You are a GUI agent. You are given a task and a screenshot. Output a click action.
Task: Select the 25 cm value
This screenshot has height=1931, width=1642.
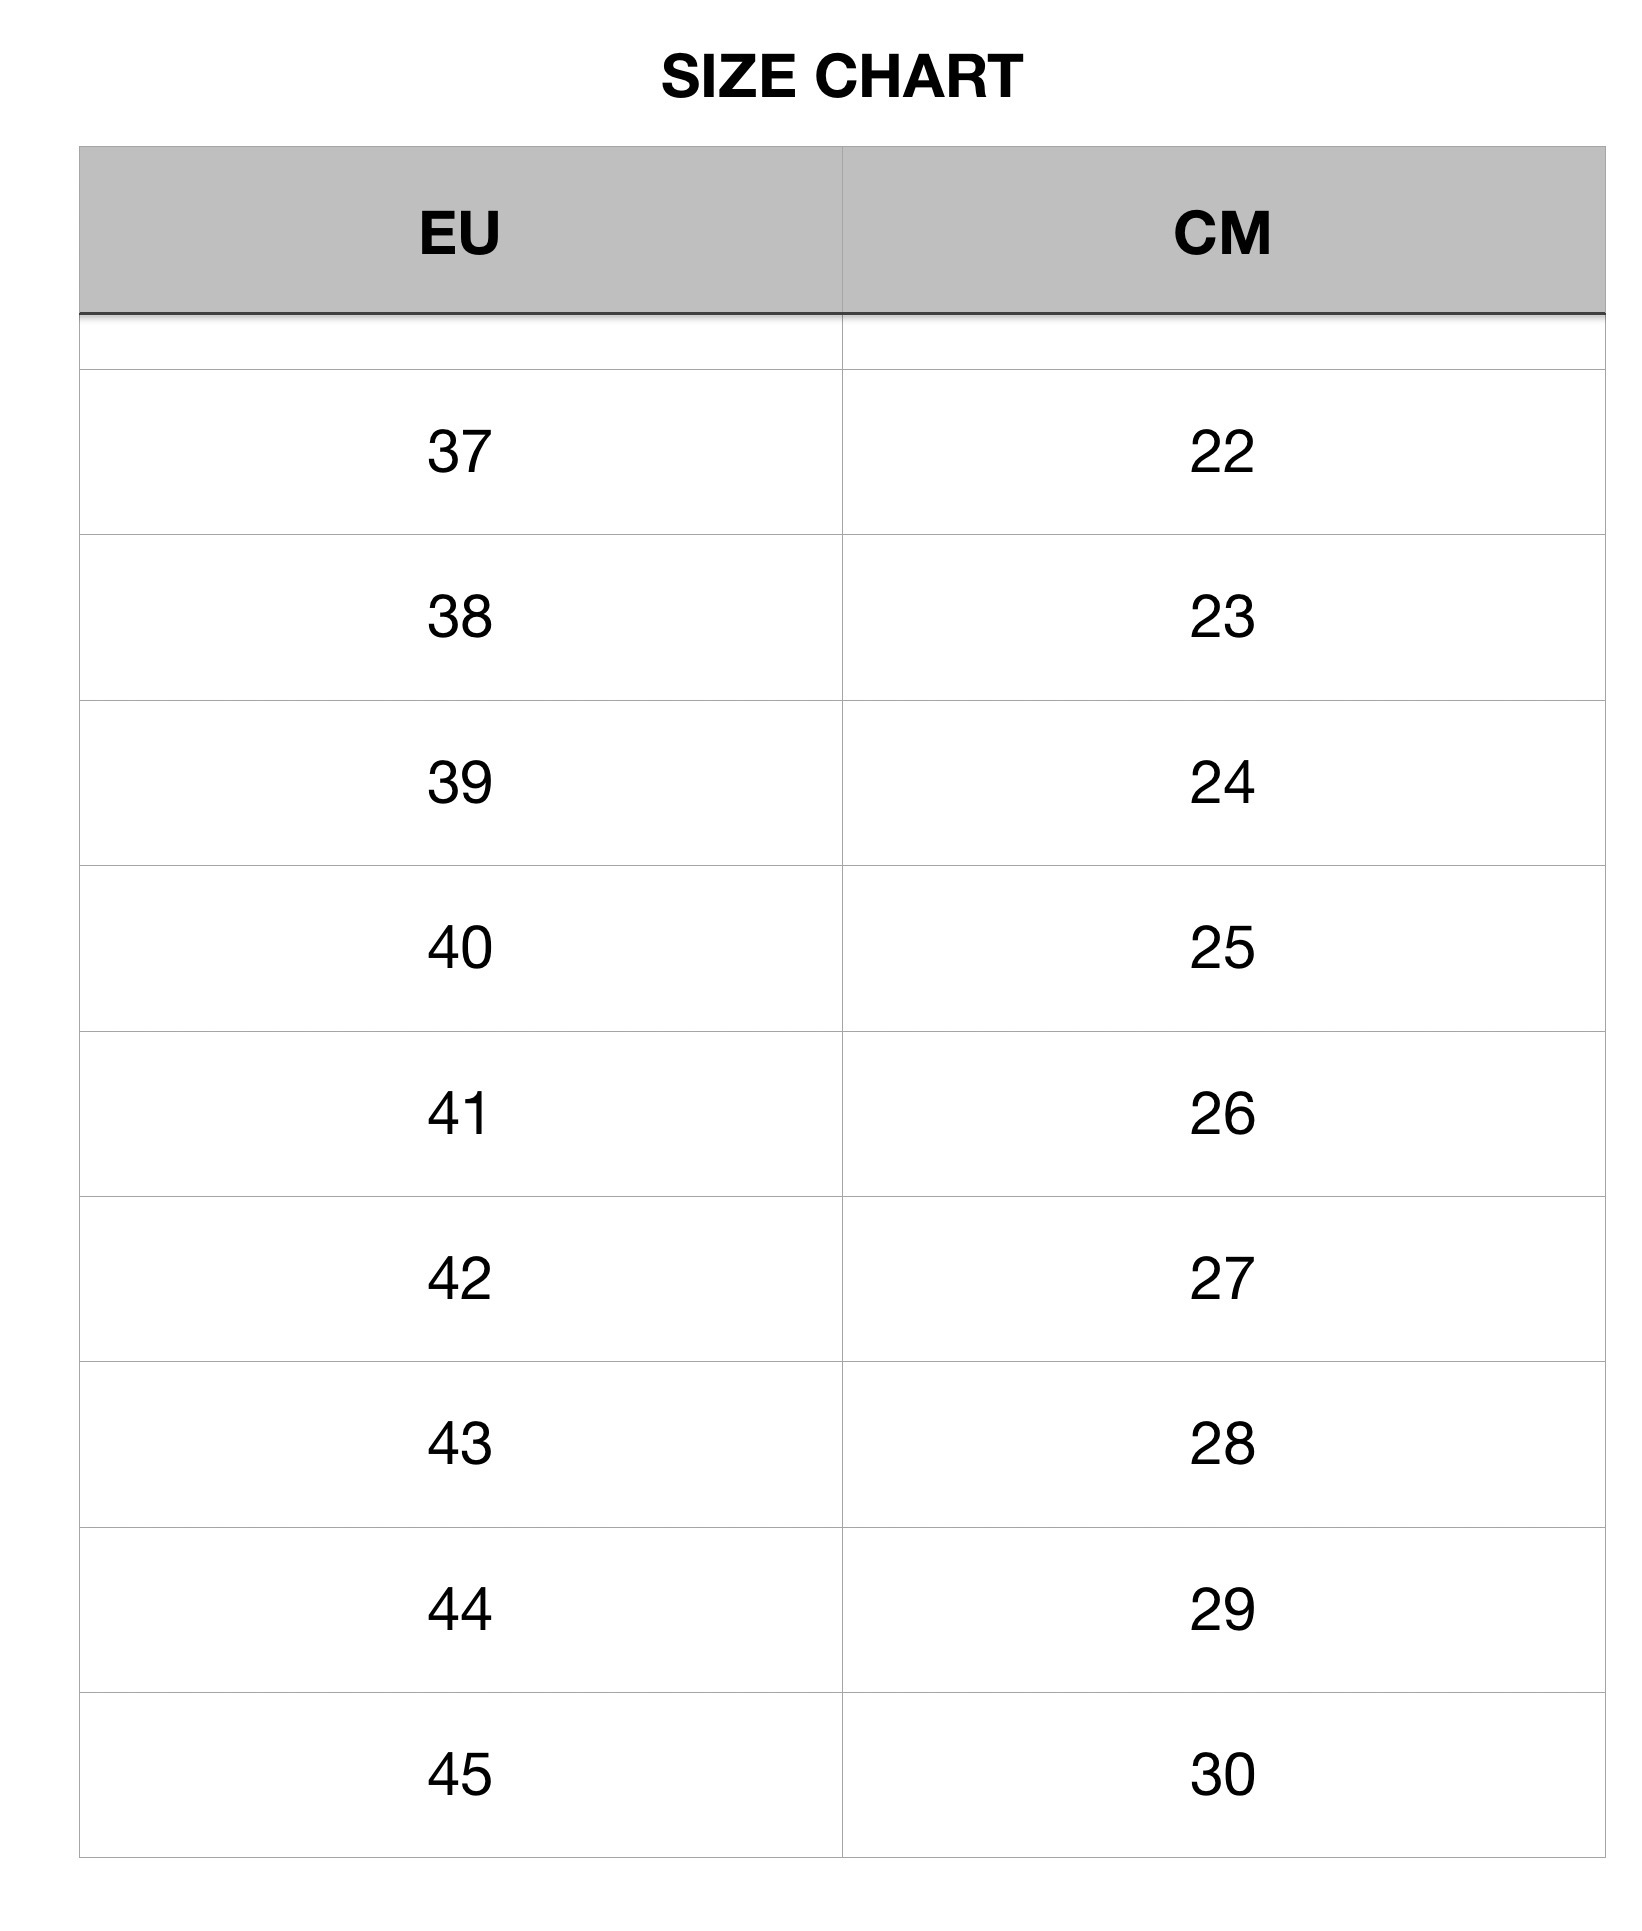click(1222, 948)
